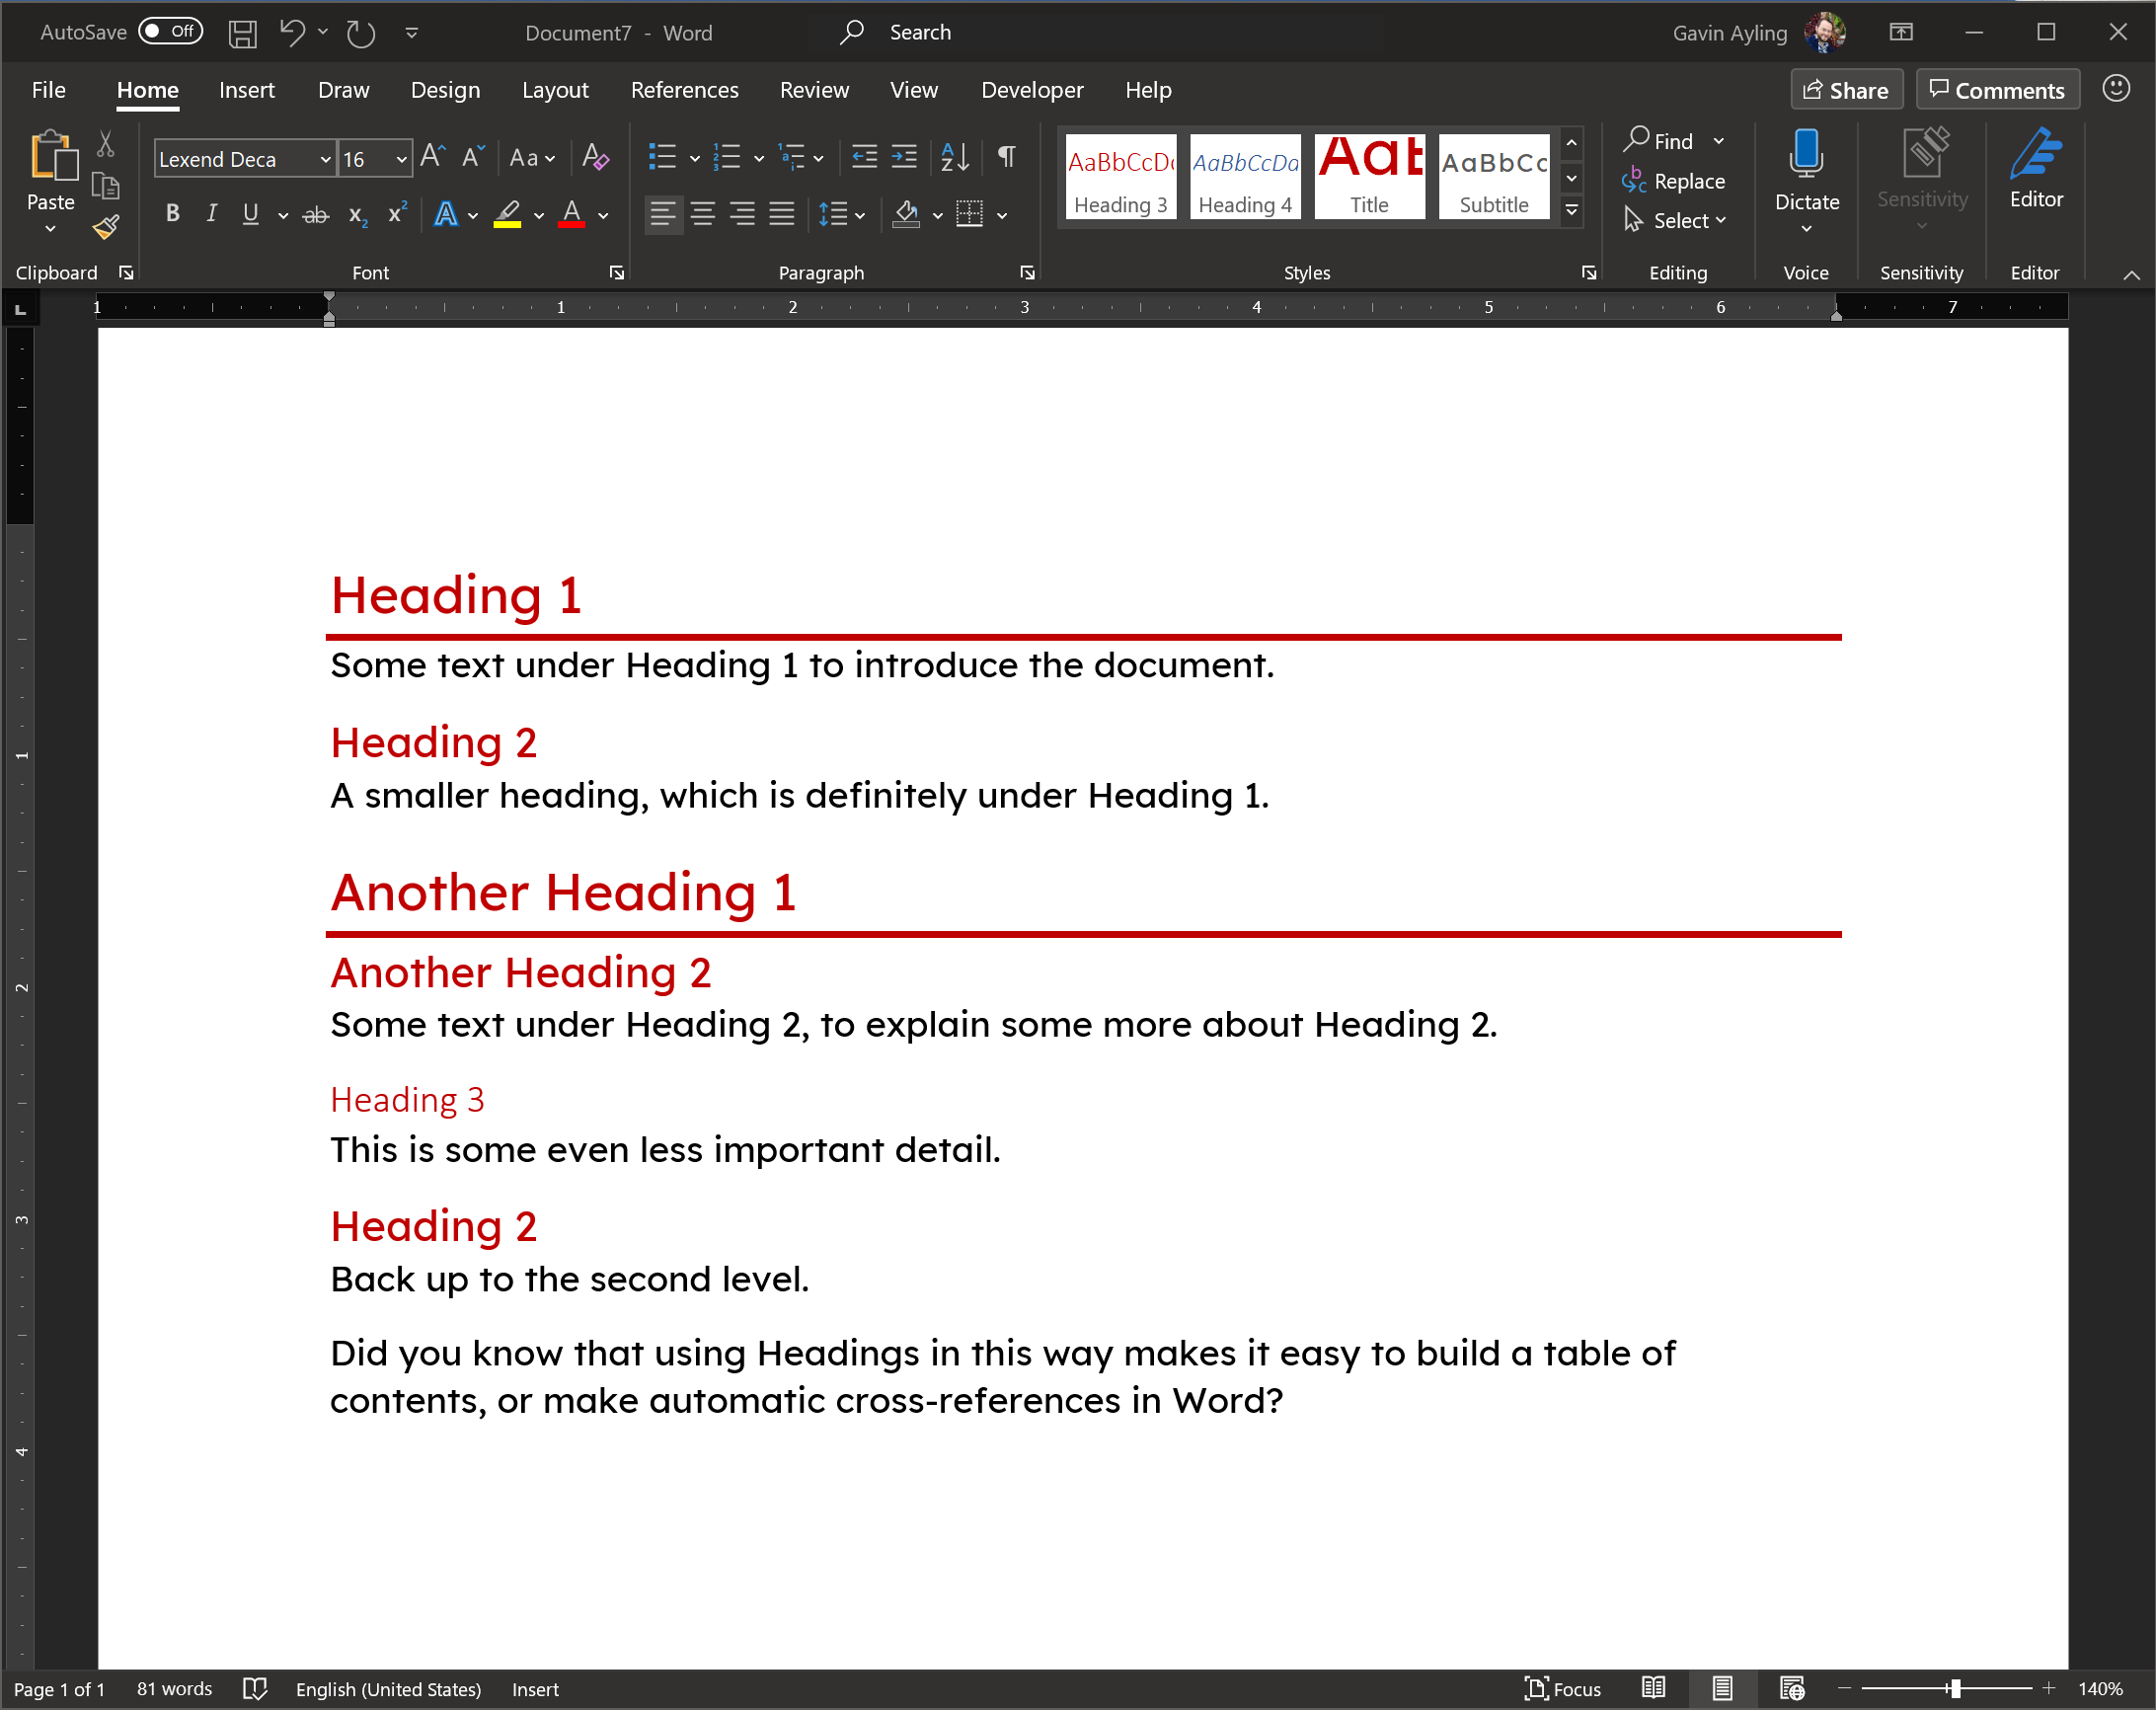This screenshot has width=2156, height=1710.
Task: Undo the last action
Action: pyautogui.click(x=292, y=33)
